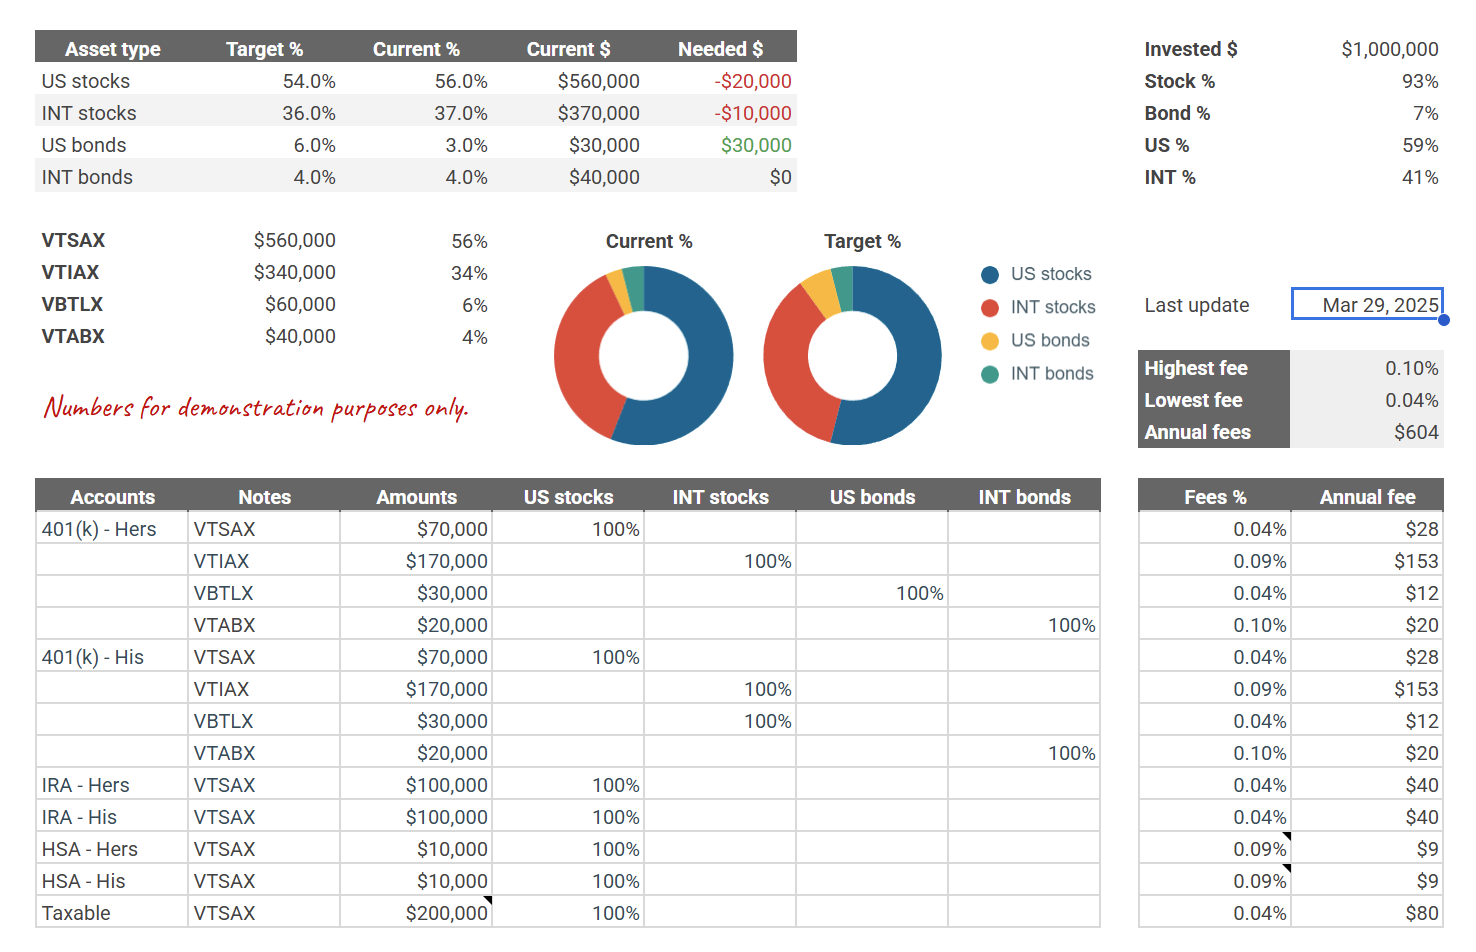The height and width of the screenshot is (952, 1476).
Task: Select the IRA - His account cell
Action: [x=112, y=817]
